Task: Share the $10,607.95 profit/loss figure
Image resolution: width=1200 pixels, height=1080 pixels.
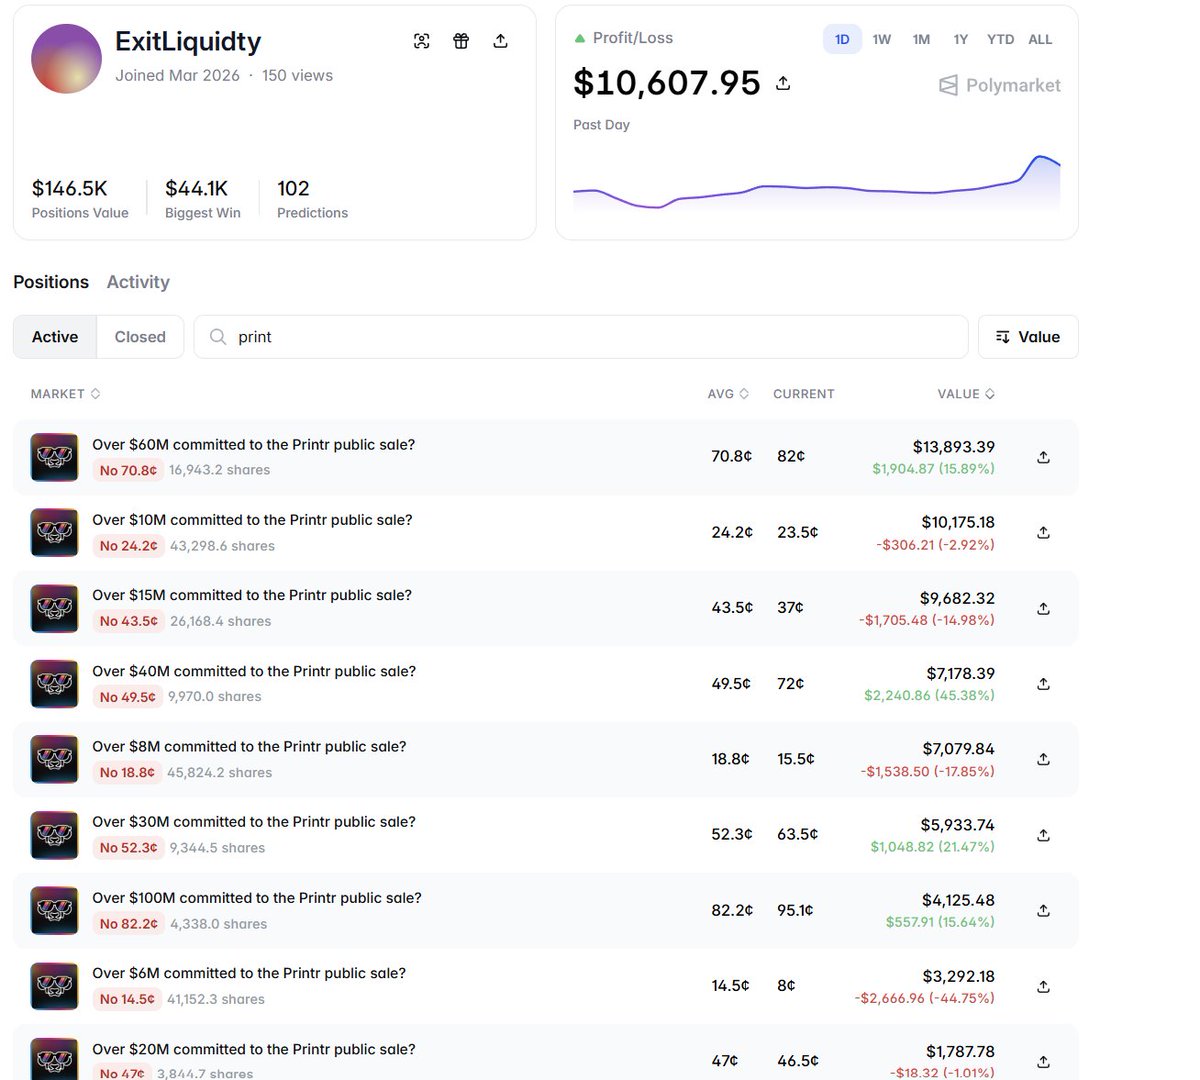Action: [x=783, y=83]
